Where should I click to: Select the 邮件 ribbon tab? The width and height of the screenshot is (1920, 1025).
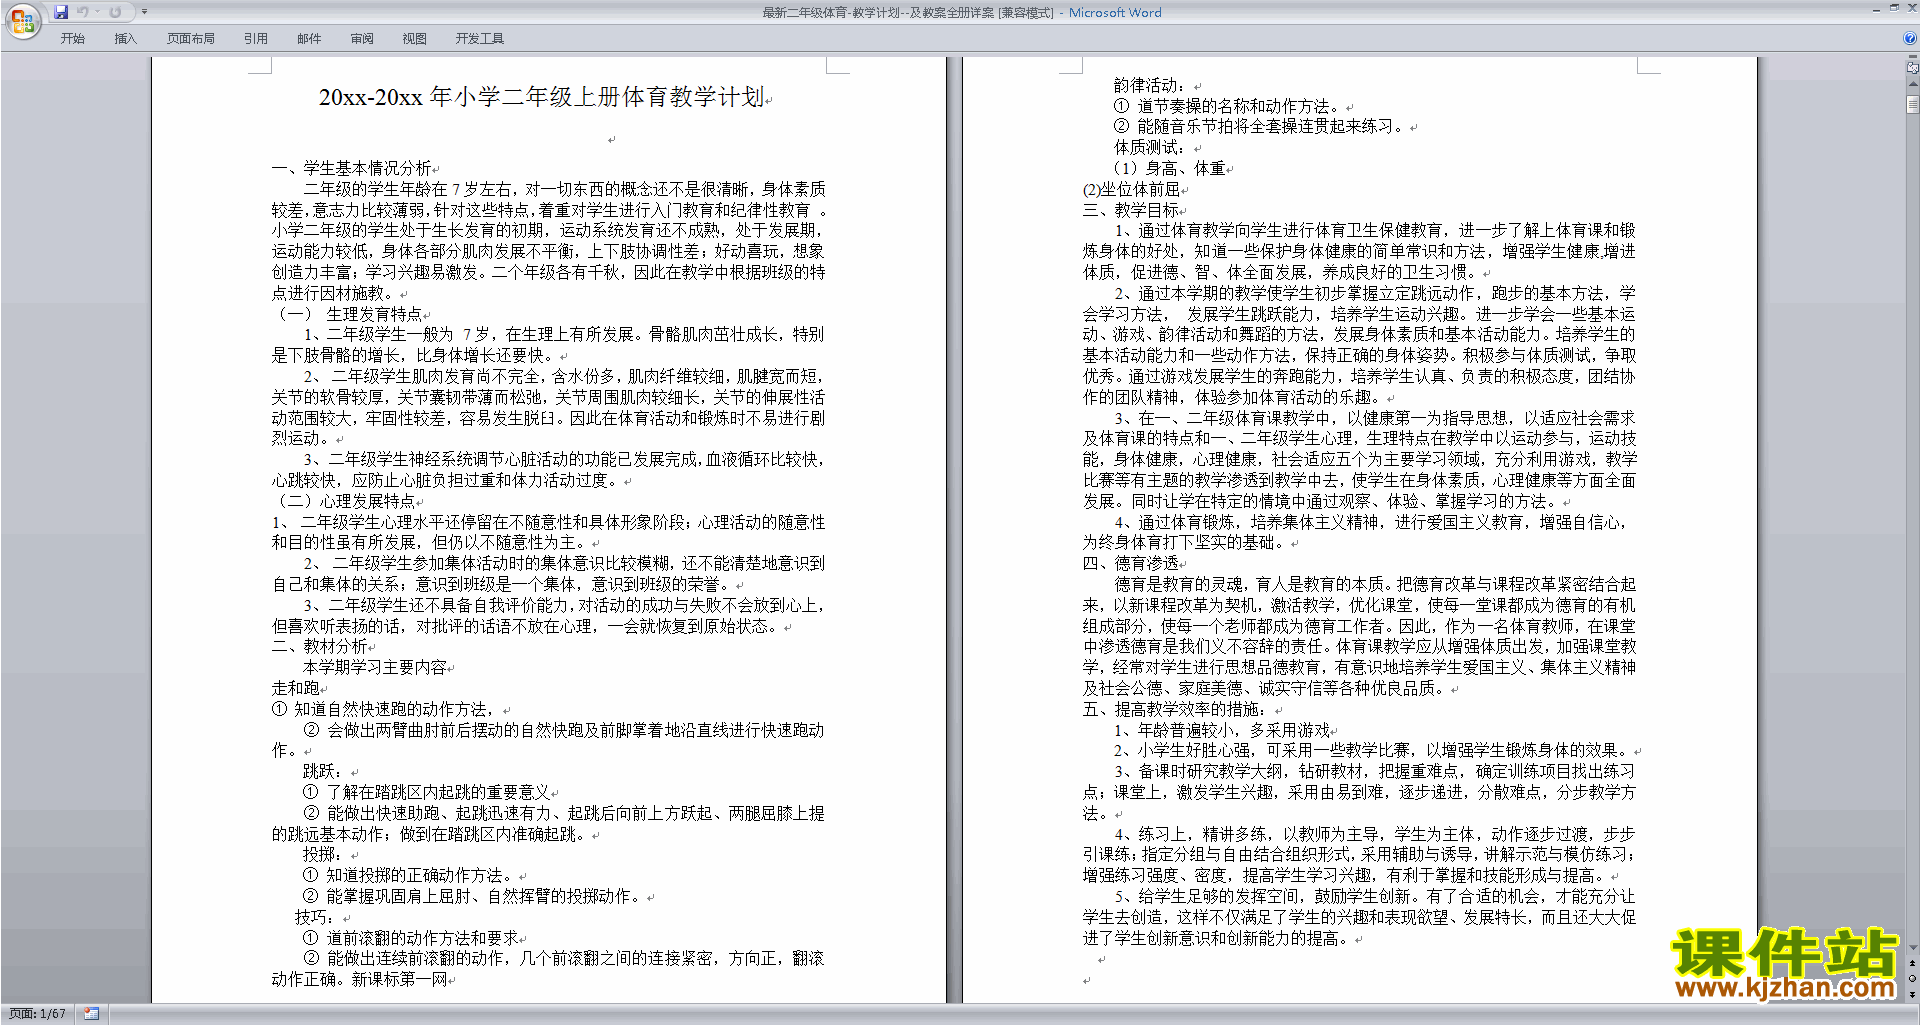(x=309, y=38)
